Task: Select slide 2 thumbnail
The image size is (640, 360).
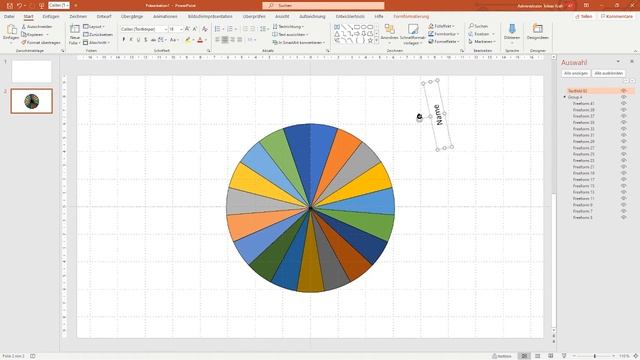Action: [32, 101]
